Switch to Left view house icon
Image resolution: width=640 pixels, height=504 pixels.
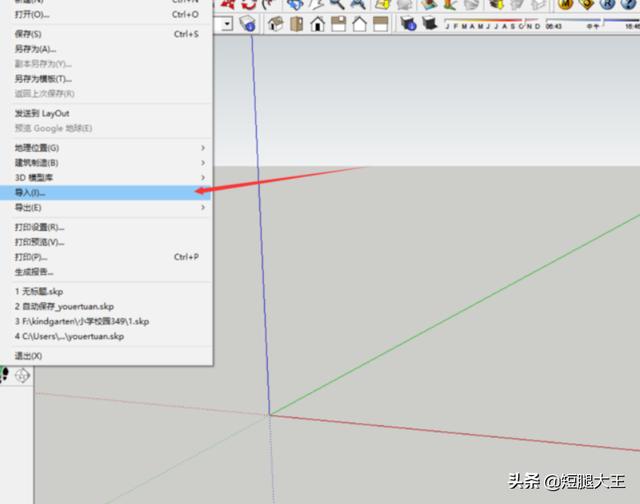tap(383, 23)
